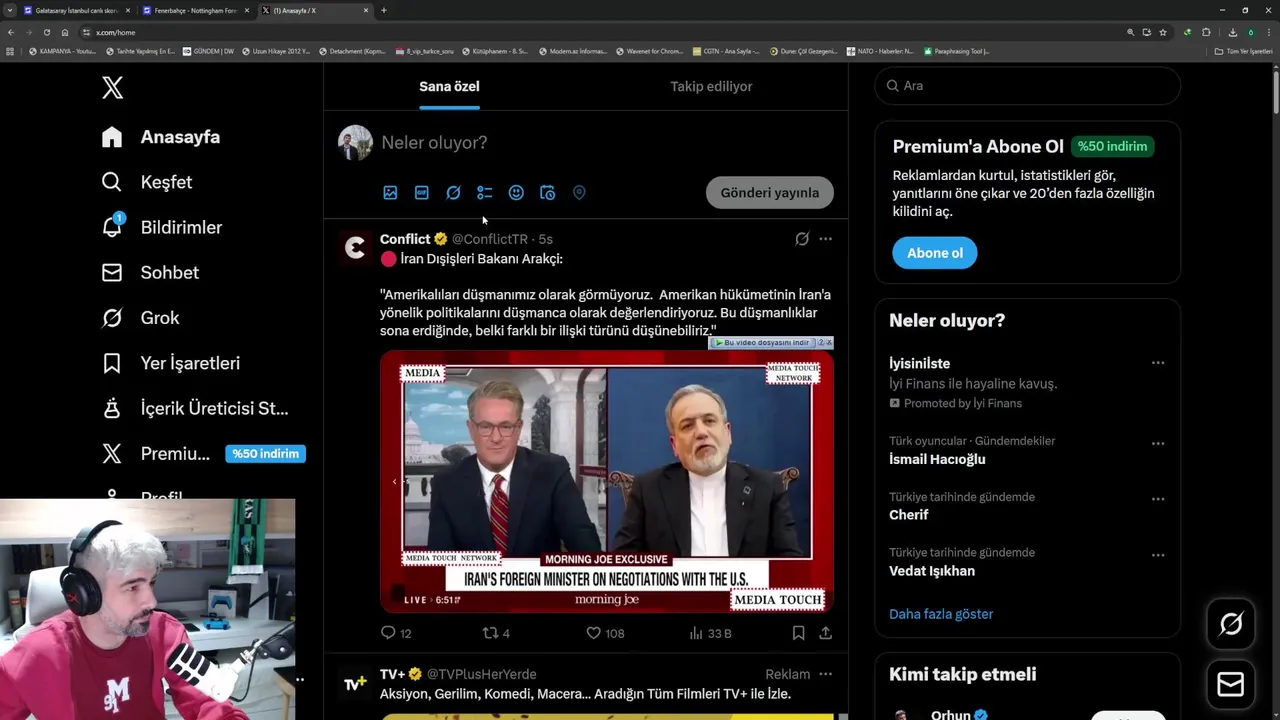Open Keşfet search page
Viewport: 1280px width, 720px height.
click(146, 182)
